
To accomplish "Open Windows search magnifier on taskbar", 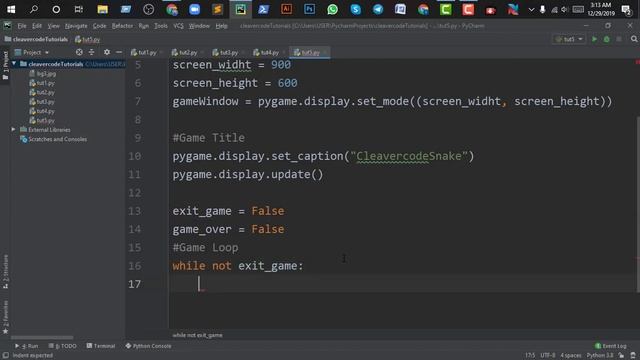I will pos(34,9).
